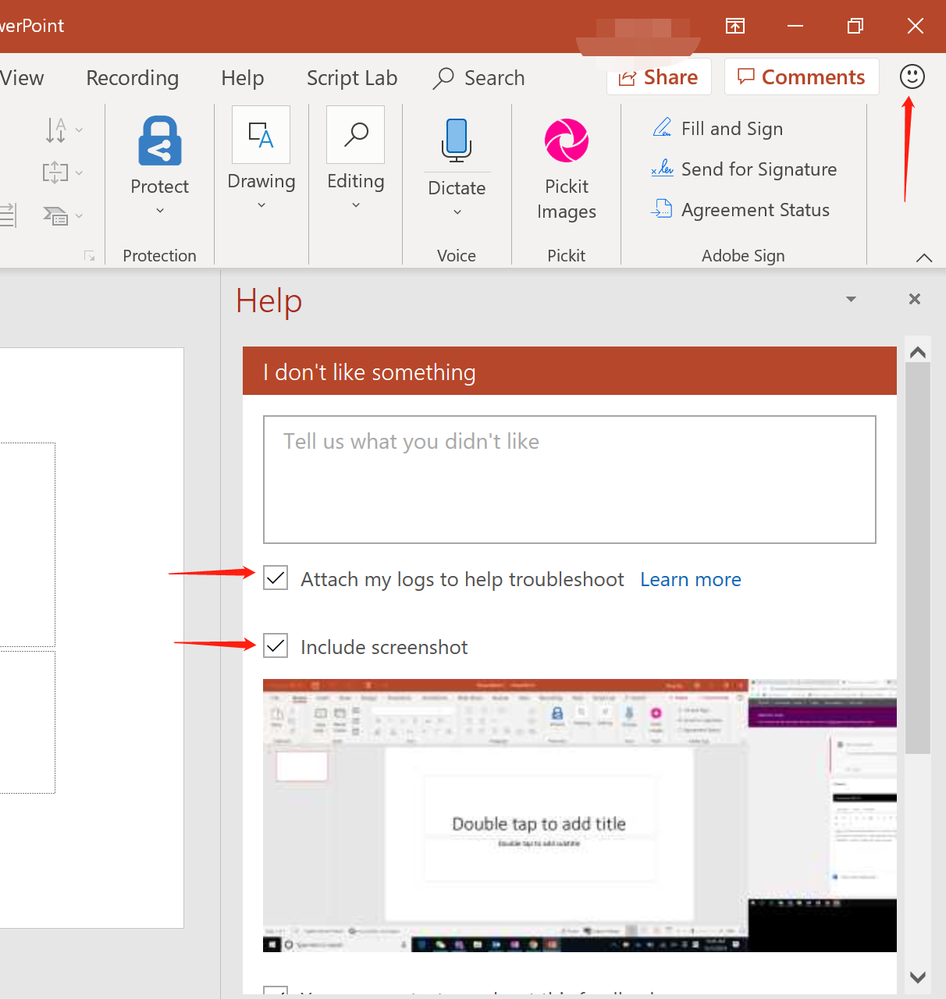Open the Recording tab

click(133, 78)
